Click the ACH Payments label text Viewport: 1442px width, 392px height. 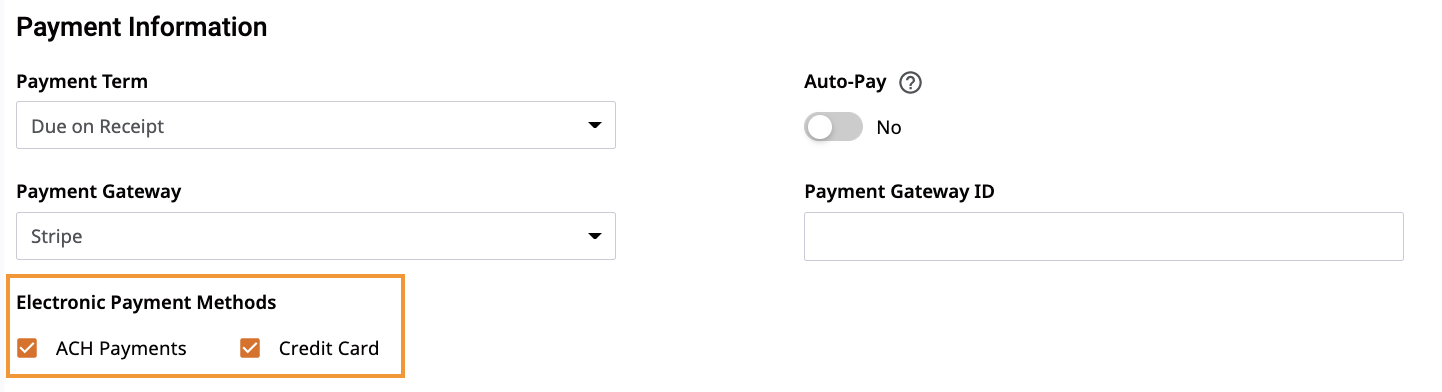coord(121,349)
